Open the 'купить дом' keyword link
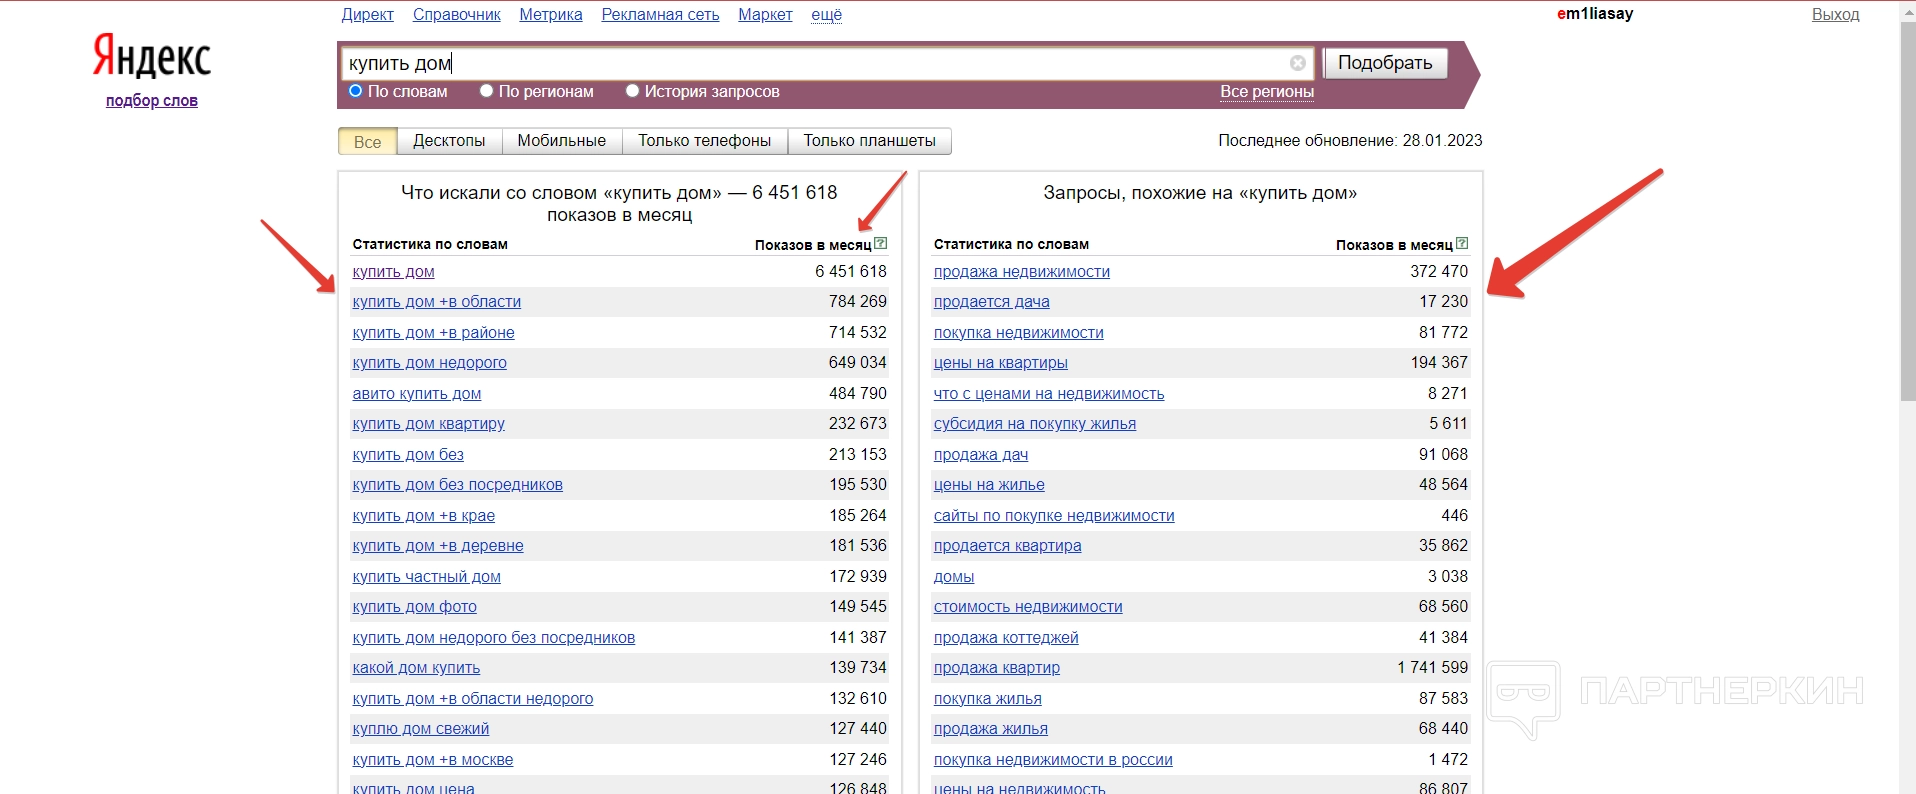 pos(393,272)
